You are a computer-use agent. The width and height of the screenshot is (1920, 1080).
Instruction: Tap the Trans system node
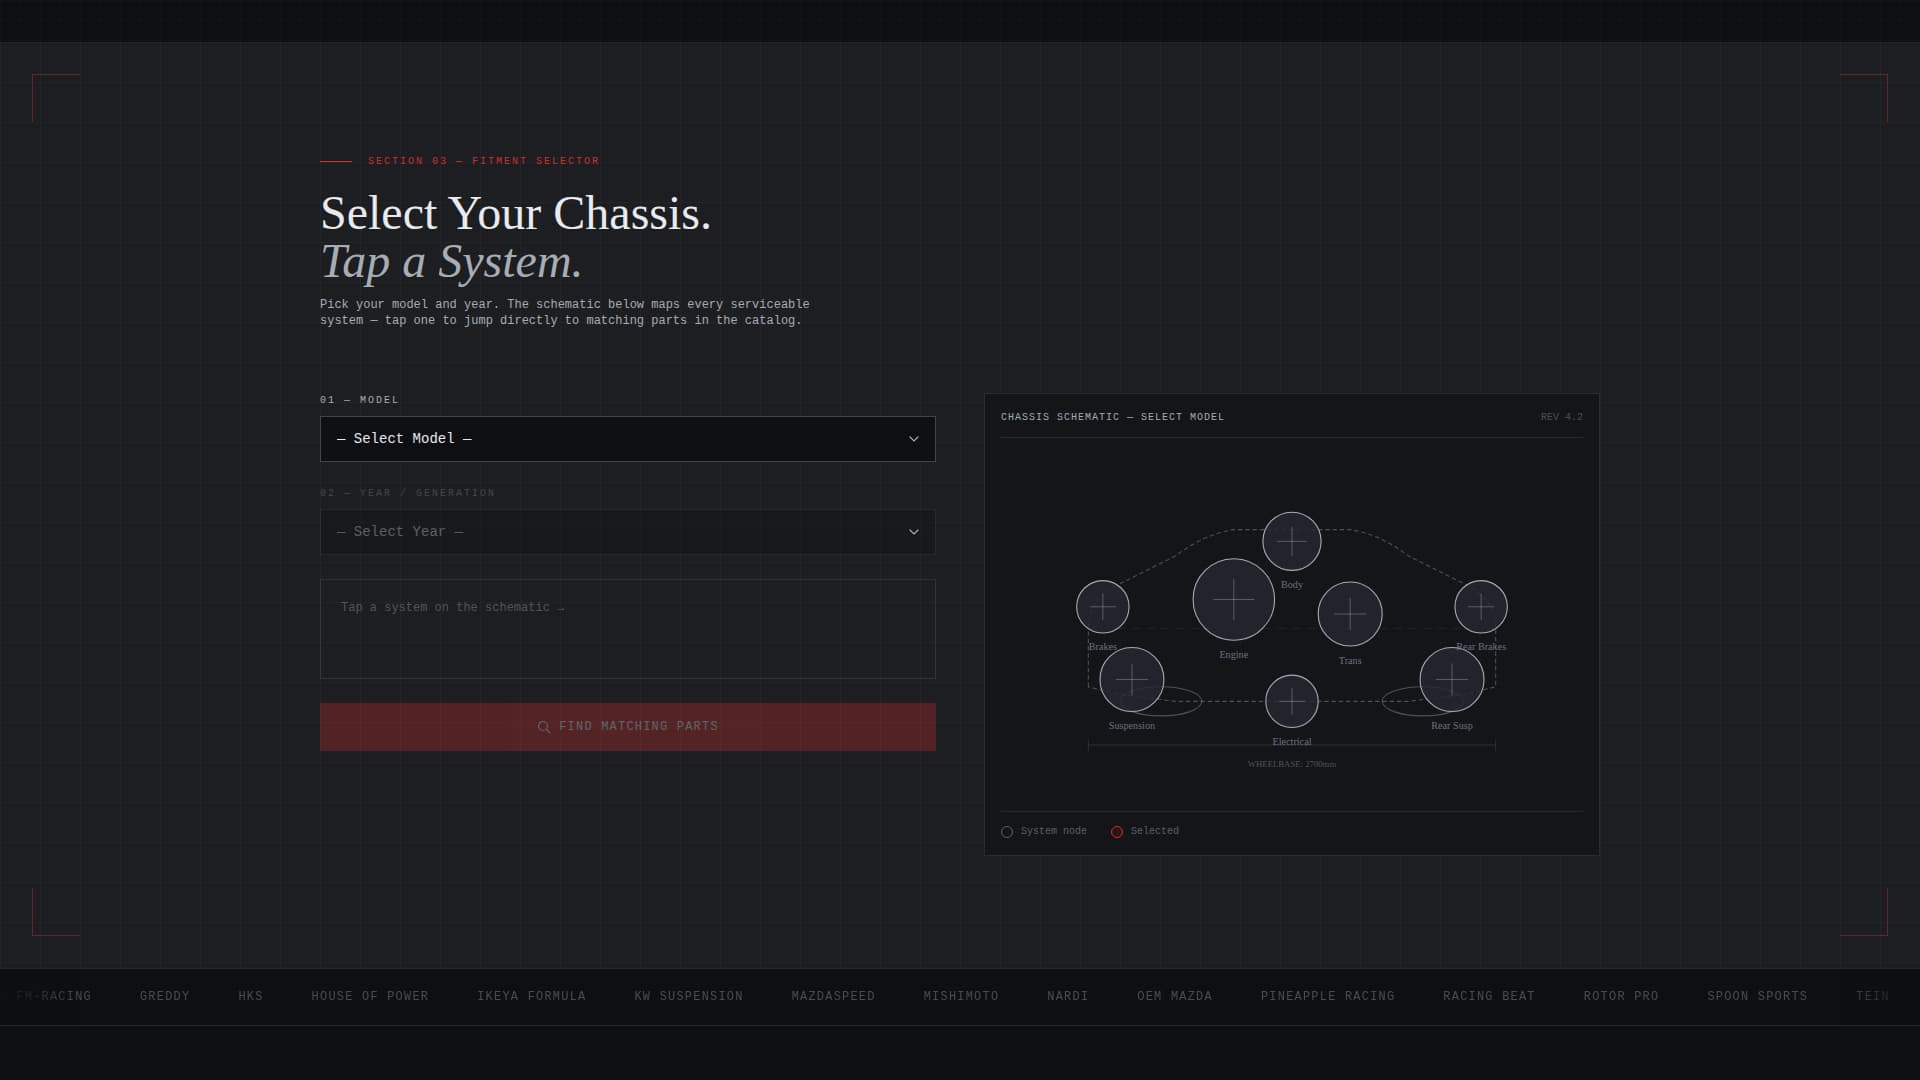click(x=1349, y=613)
